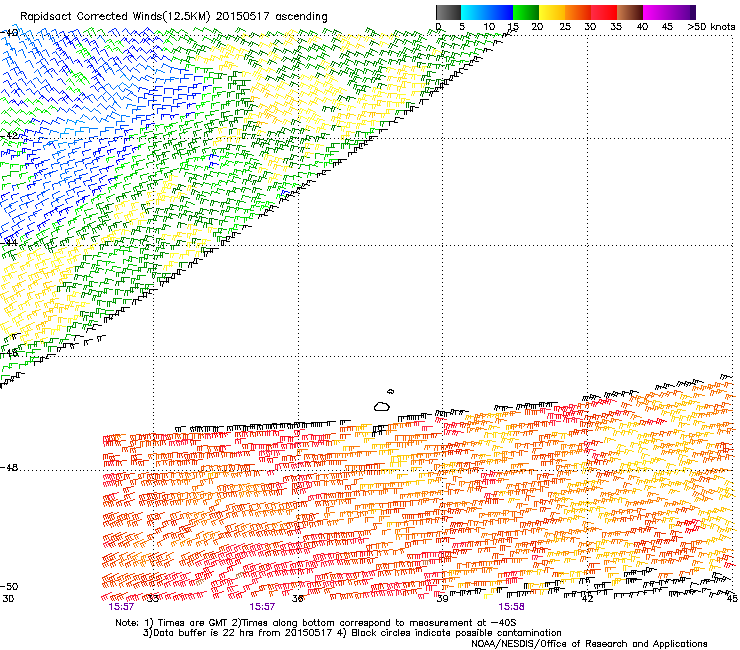Click the 15:57 timestamp nearest longitude 30
This screenshot has width=740, height=650.
pyautogui.click(x=121, y=607)
